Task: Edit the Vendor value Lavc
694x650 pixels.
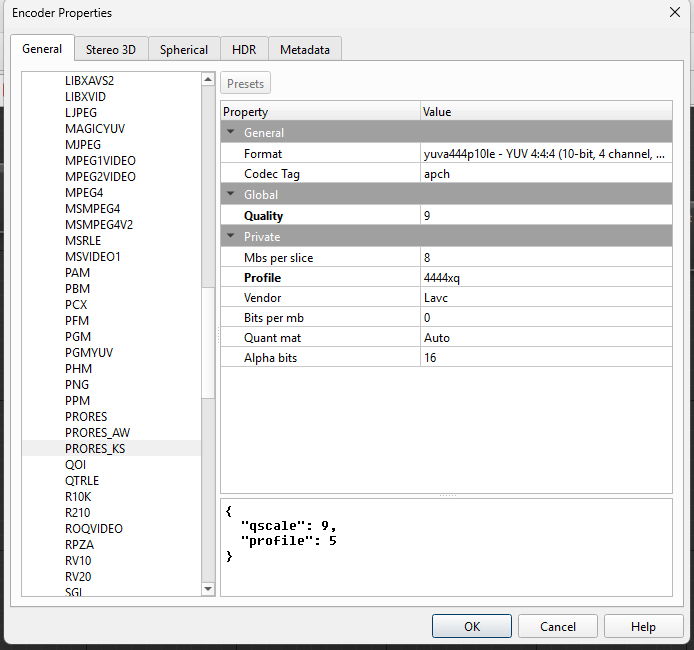Action: pos(546,297)
